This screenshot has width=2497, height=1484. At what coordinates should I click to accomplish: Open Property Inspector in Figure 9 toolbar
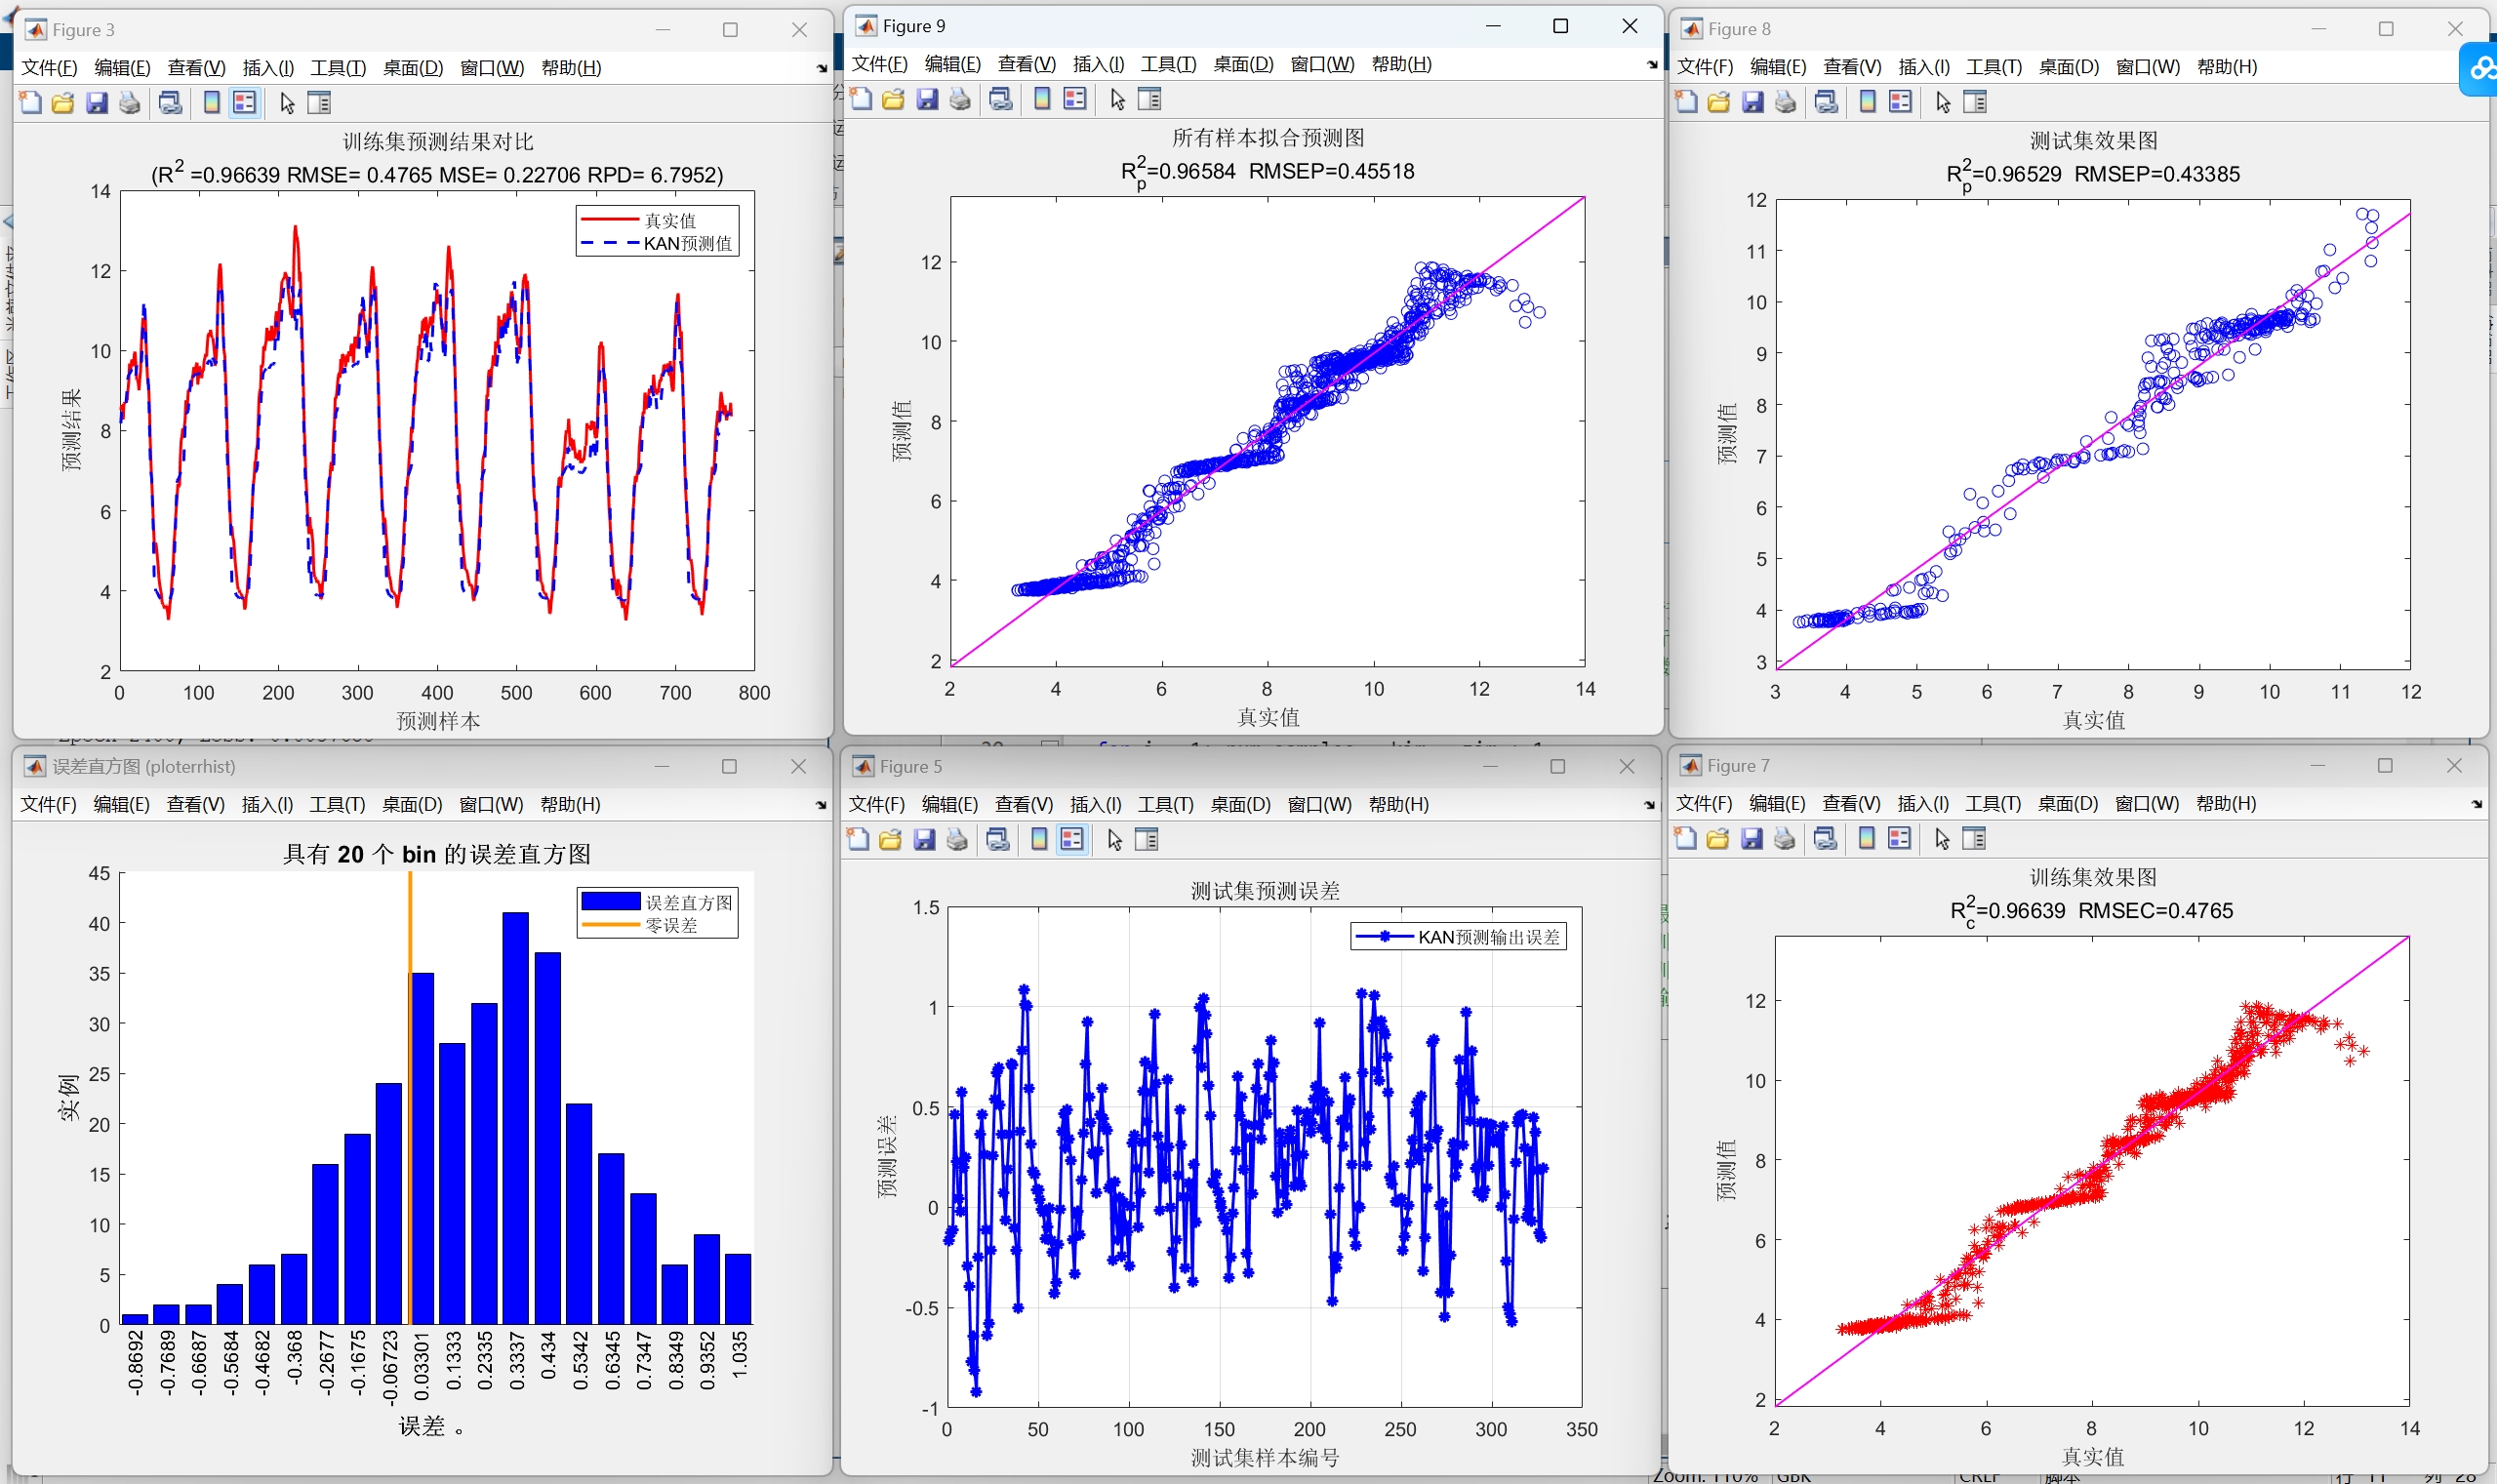(x=1150, y=99)
